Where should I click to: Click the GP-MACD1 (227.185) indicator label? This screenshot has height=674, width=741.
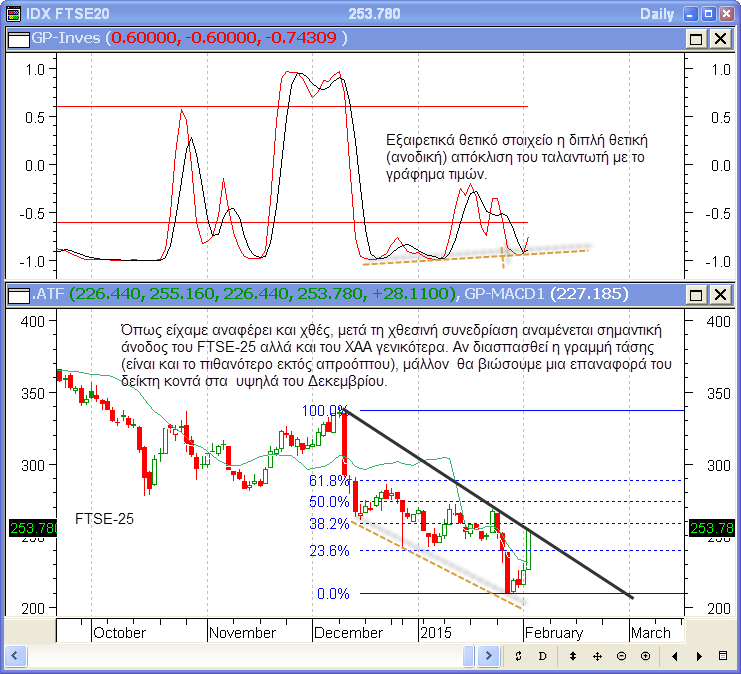click(x=546, y=294)
